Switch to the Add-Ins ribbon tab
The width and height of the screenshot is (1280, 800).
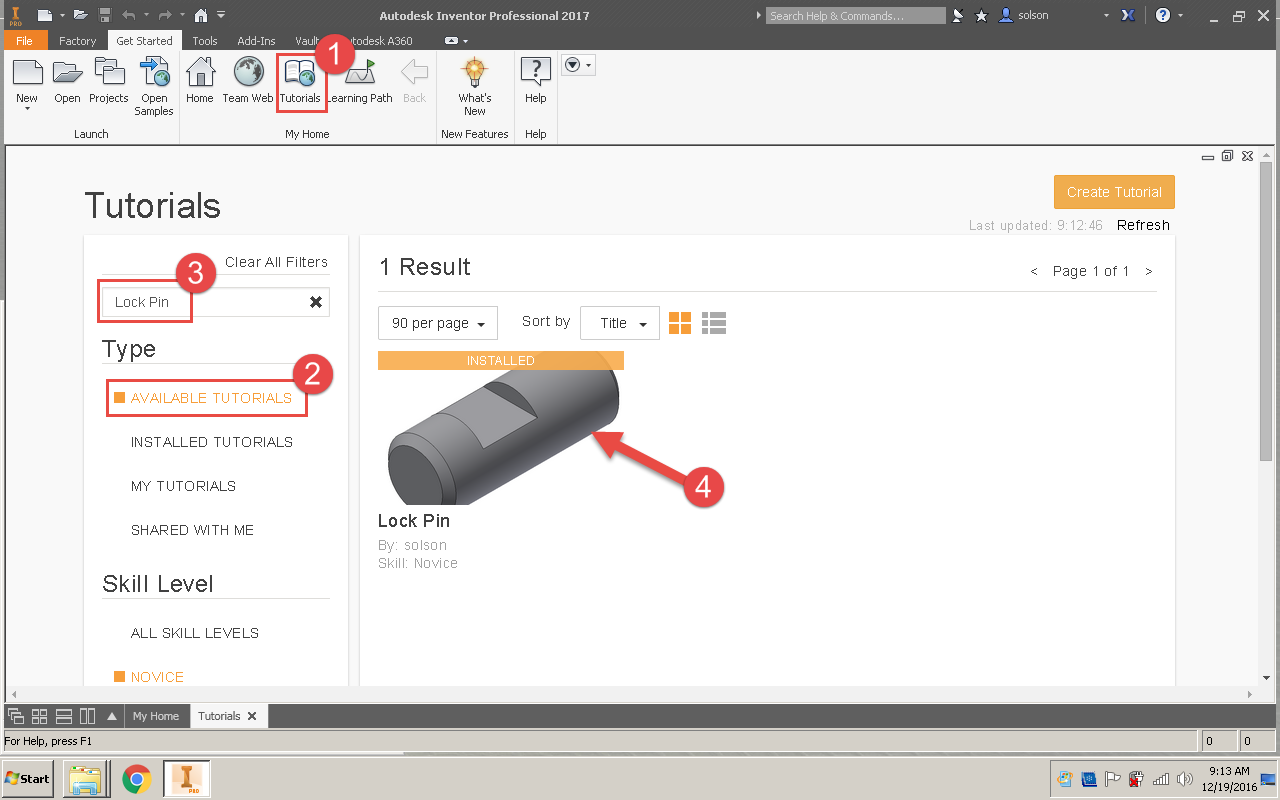tap(256, 41)
